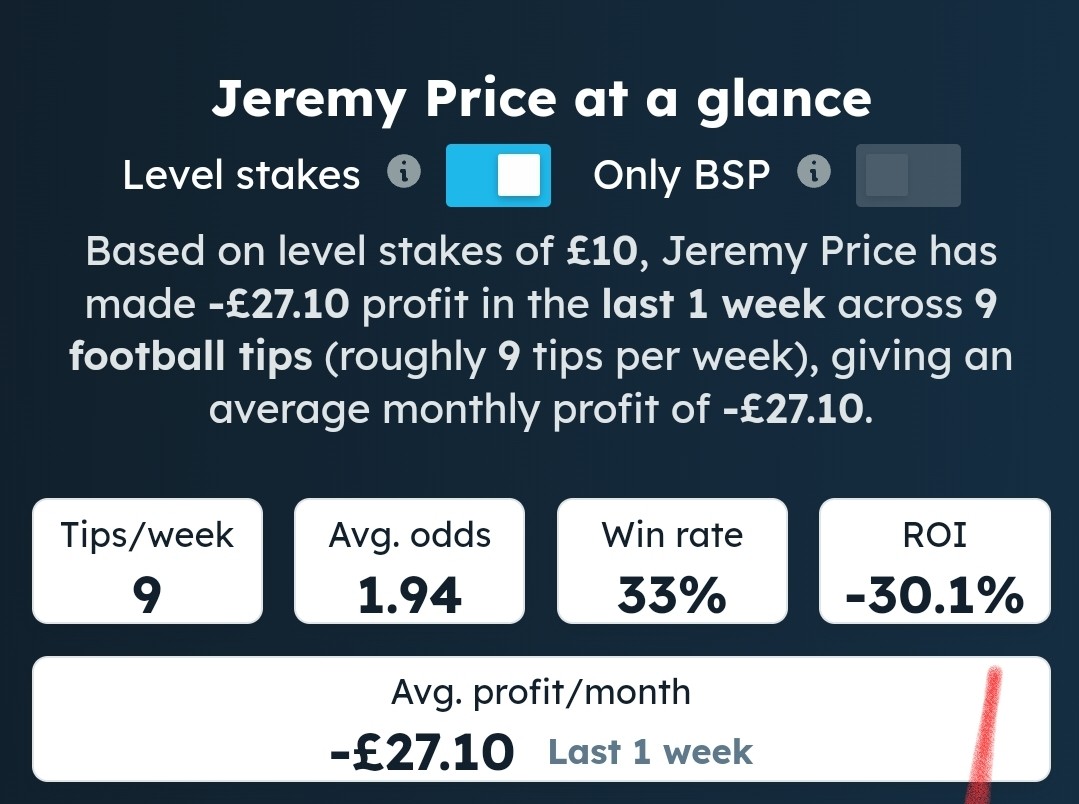Select the ROI stat card
Viewport: 1079px width, 804px height.
[x=934, y=561]
